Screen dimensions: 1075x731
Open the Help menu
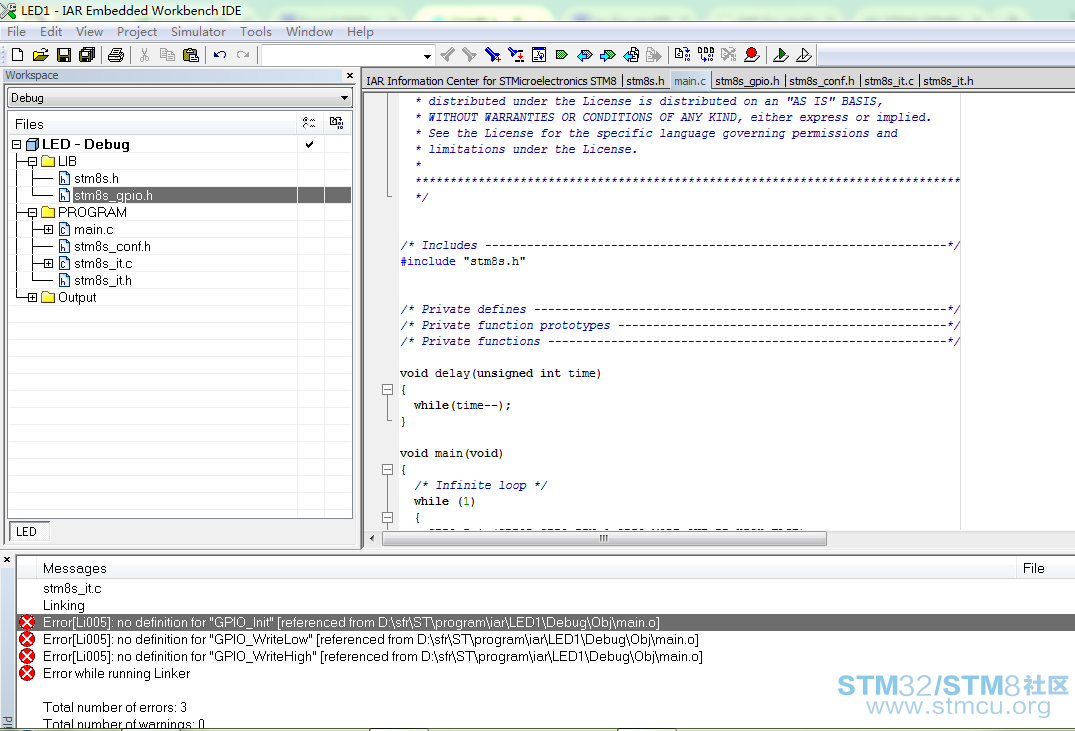[360, 32]
